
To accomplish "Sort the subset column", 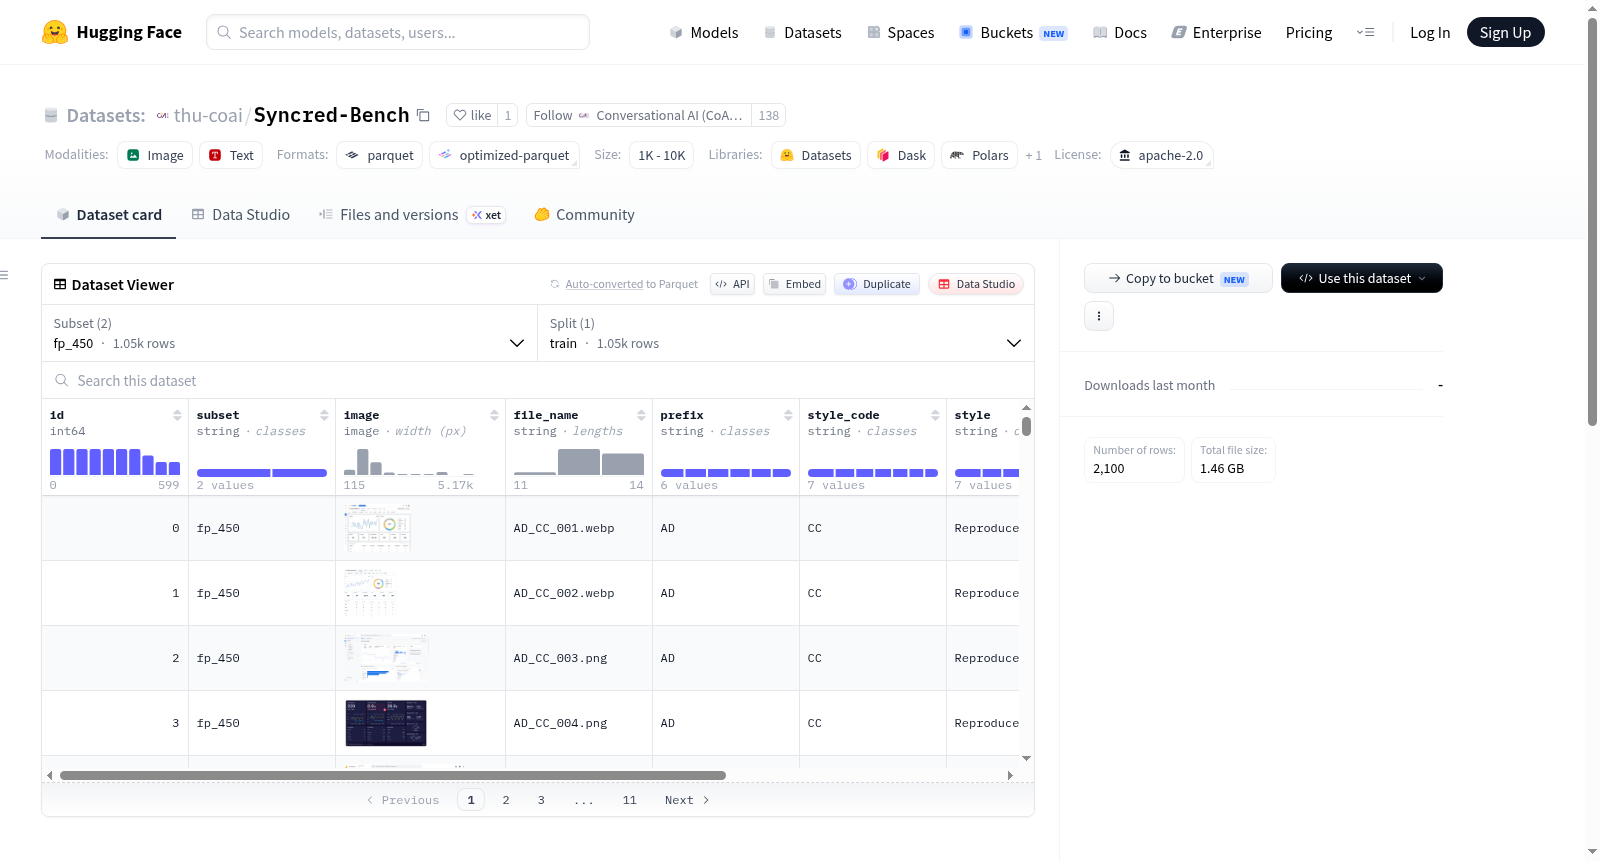I will [324, 415].
